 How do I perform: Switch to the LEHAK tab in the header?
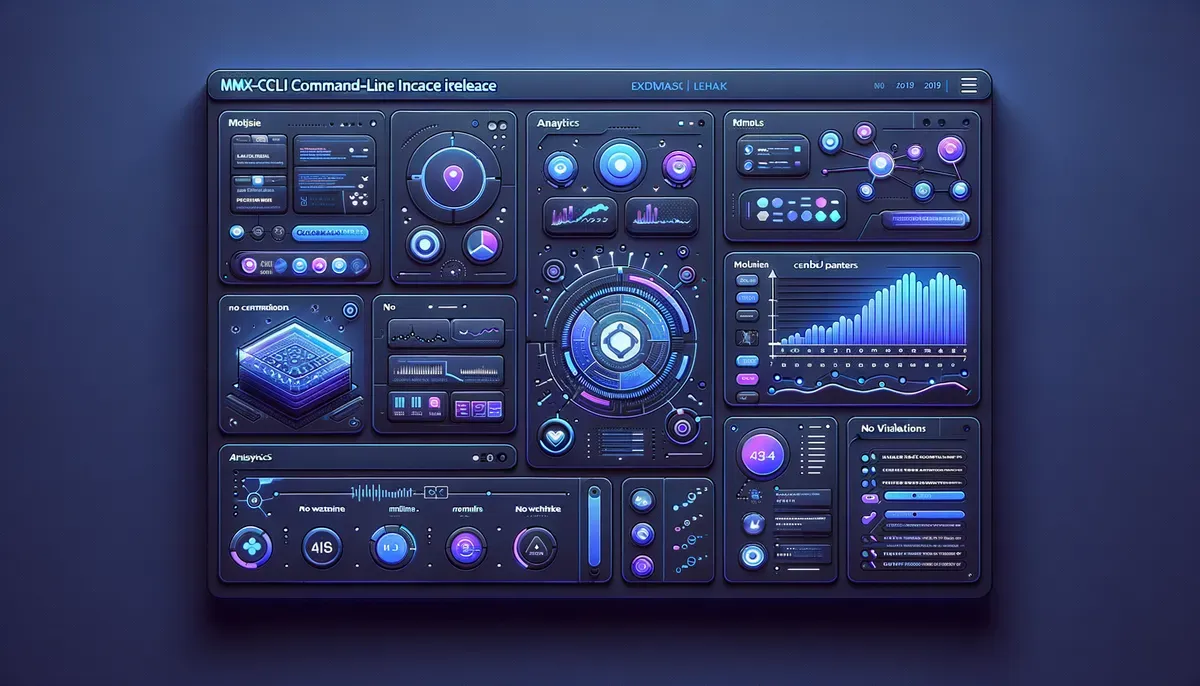[710, 86]
